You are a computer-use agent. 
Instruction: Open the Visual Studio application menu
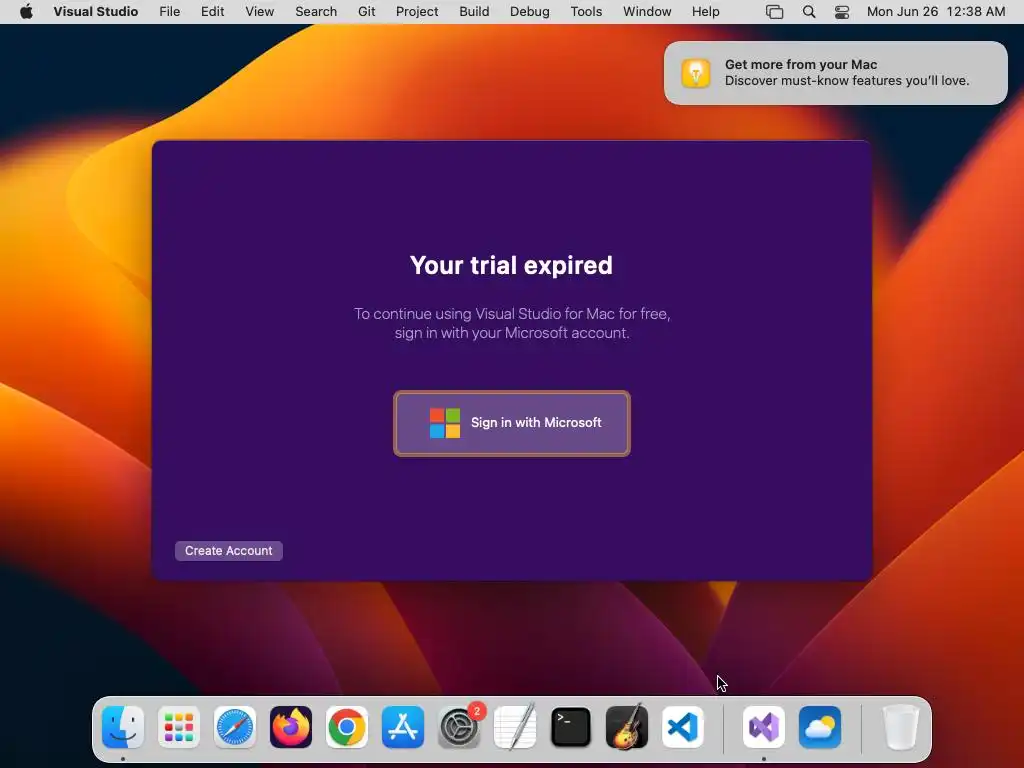(95, 11)
